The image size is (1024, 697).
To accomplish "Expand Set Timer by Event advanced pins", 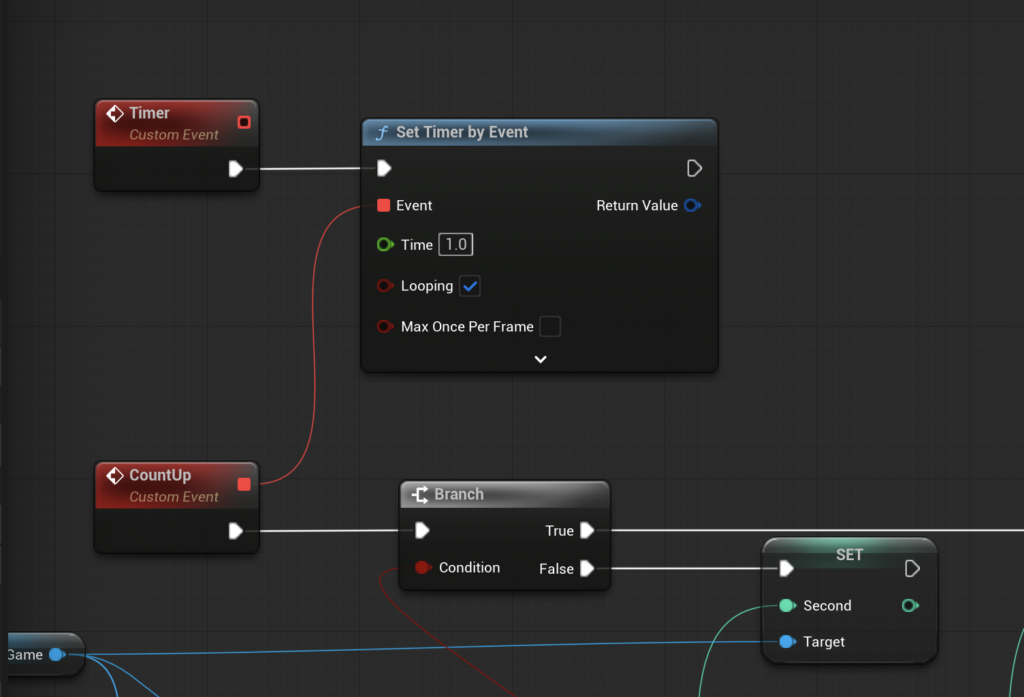I will tap(540, 359).
